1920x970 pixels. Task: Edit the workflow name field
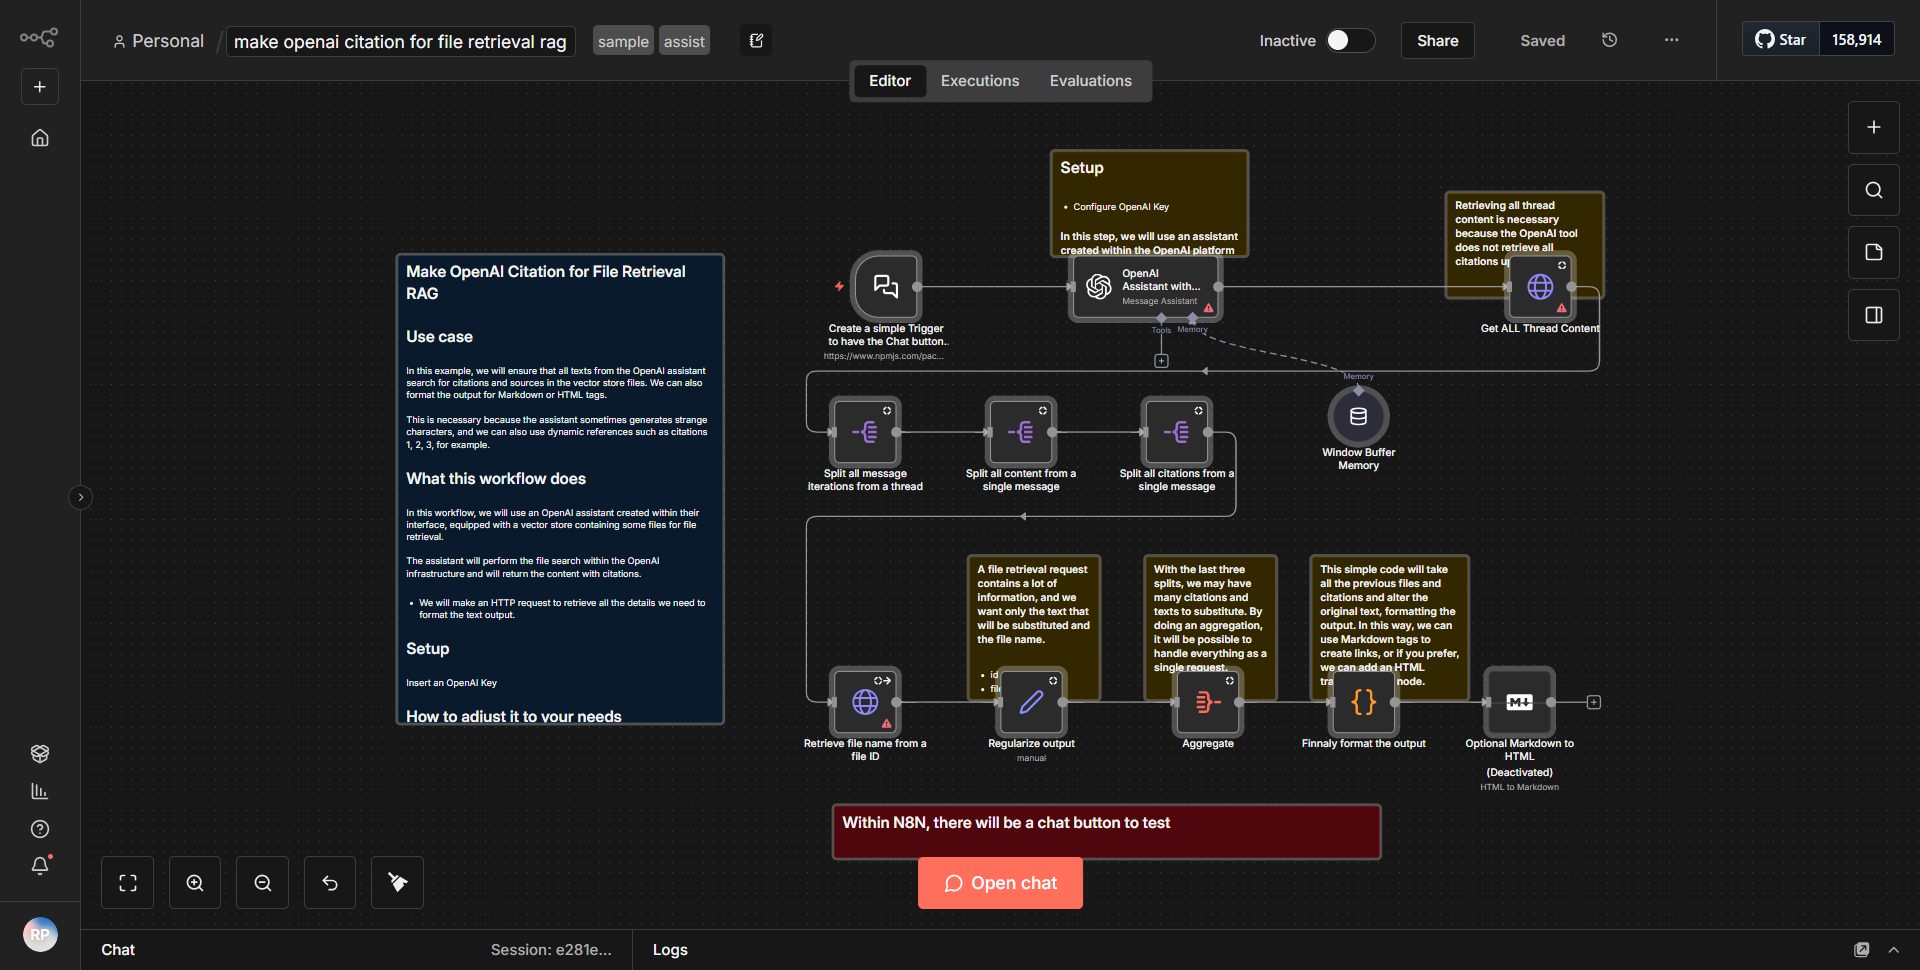pyautogui.click(x=400, y=41)
